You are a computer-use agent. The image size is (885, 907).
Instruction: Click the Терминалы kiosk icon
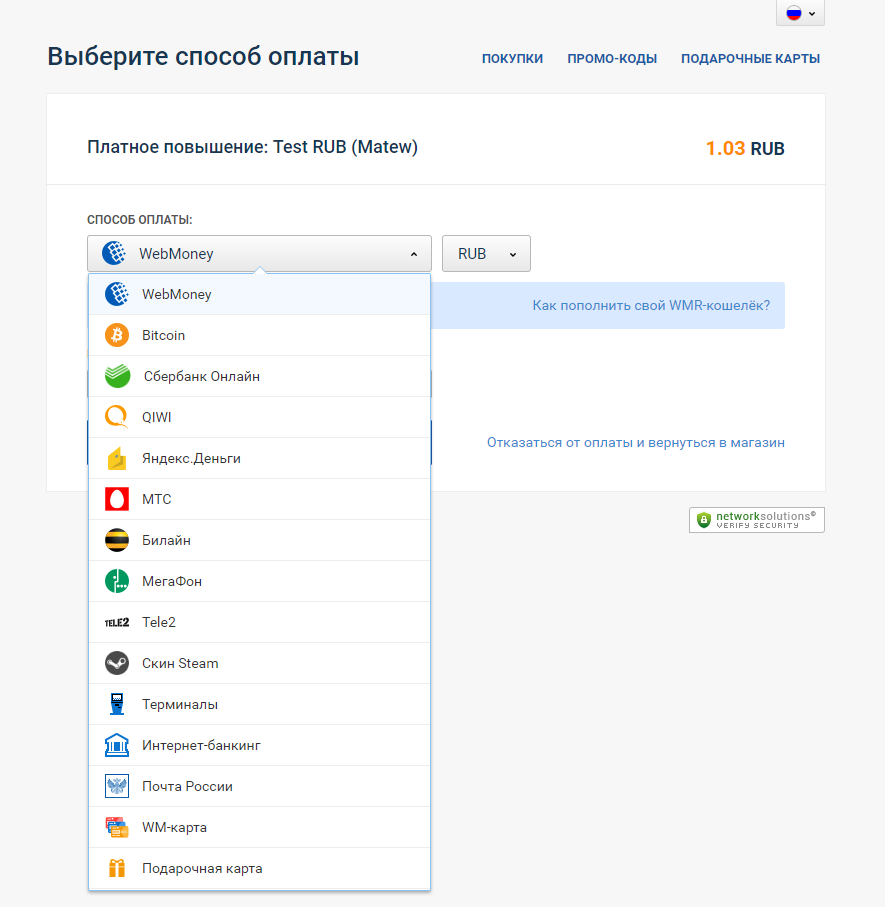pyautogui.click(x=117, y=705)
